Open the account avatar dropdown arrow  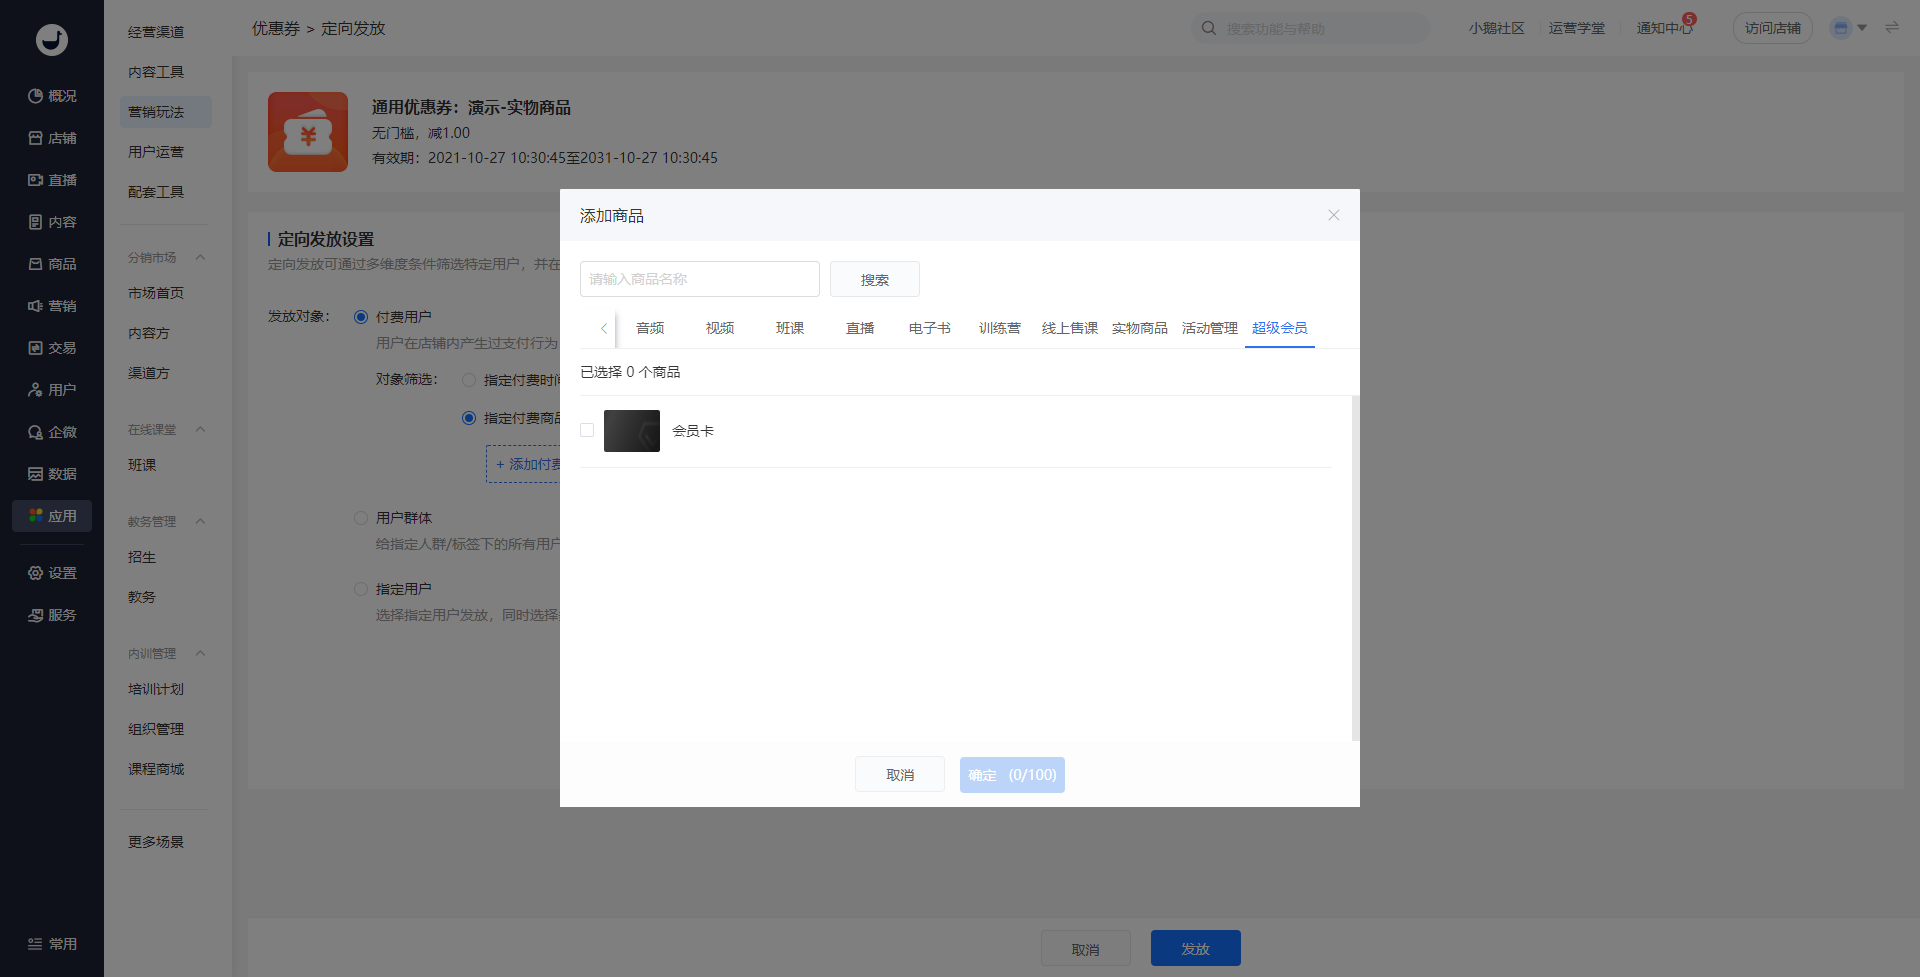coord(1862,28)
